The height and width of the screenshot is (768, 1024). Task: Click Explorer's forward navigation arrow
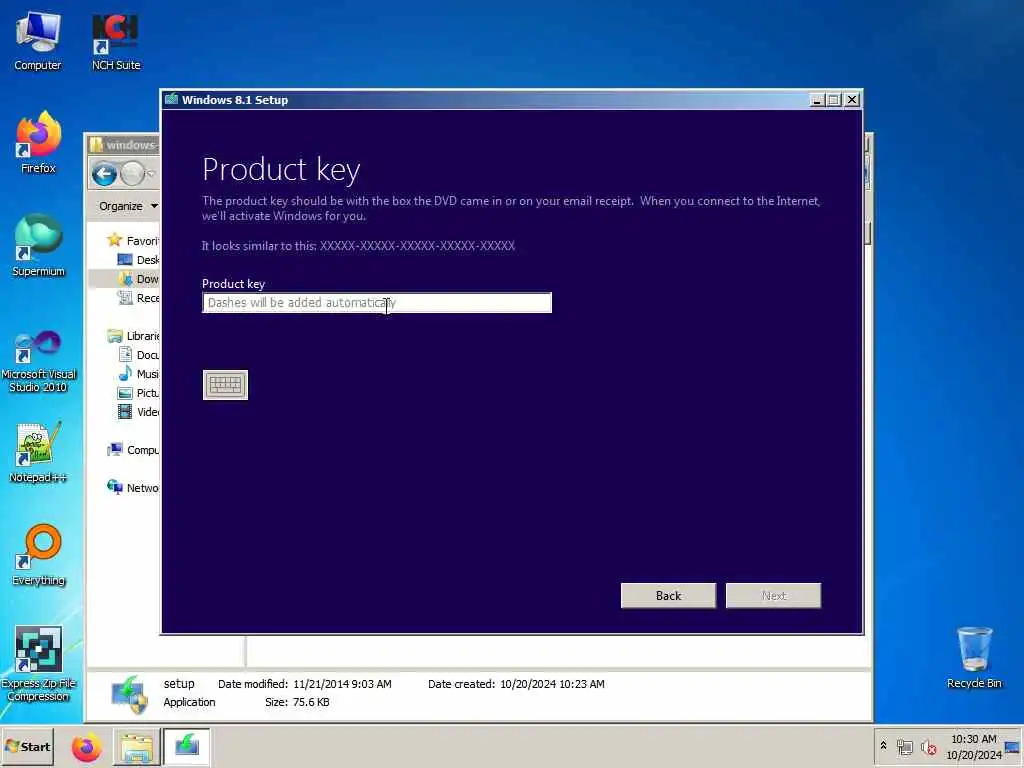tap(133, 174)
